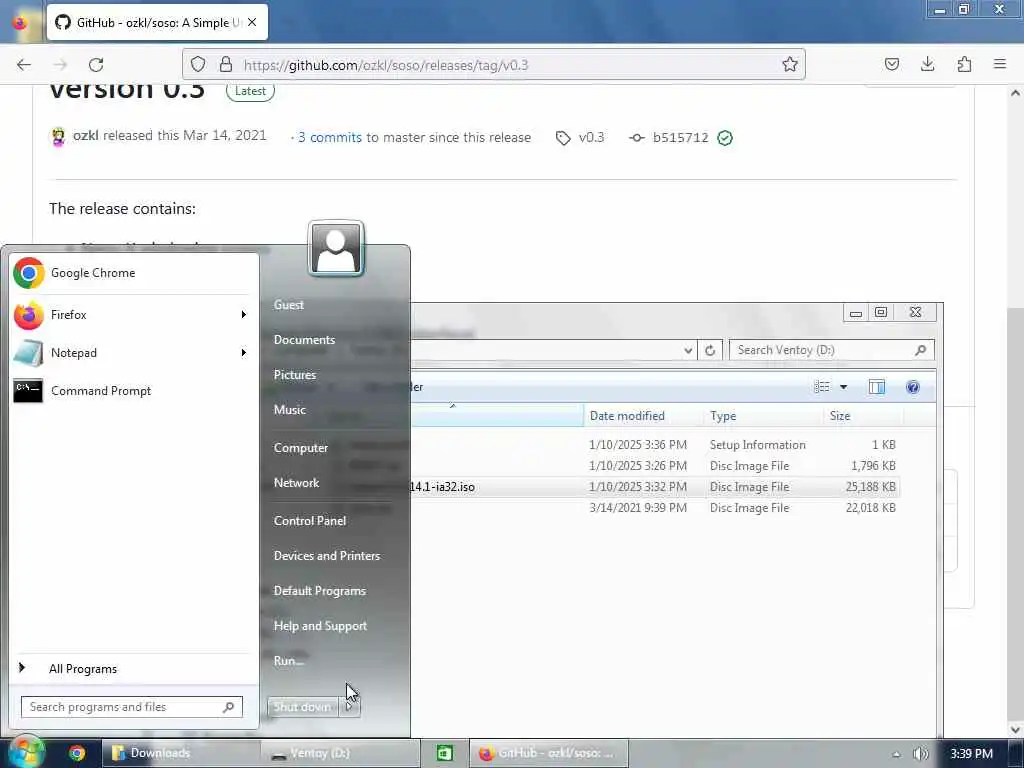
Task: Open Firefox hamburger menu
Action: [x=1000, y=65]
